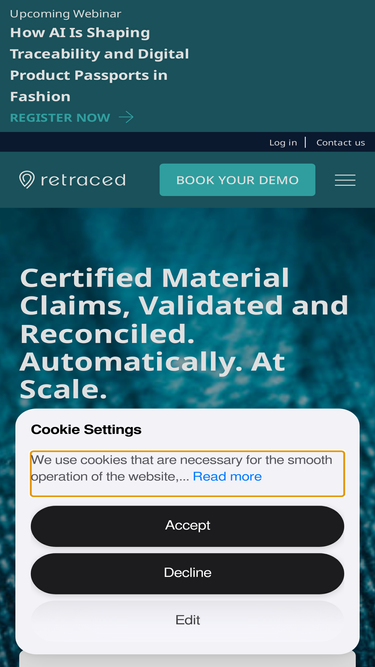Open the hamburger navigation menu
Image resolution: width=375 pixels, height=667 pixels.
(345, 180)
